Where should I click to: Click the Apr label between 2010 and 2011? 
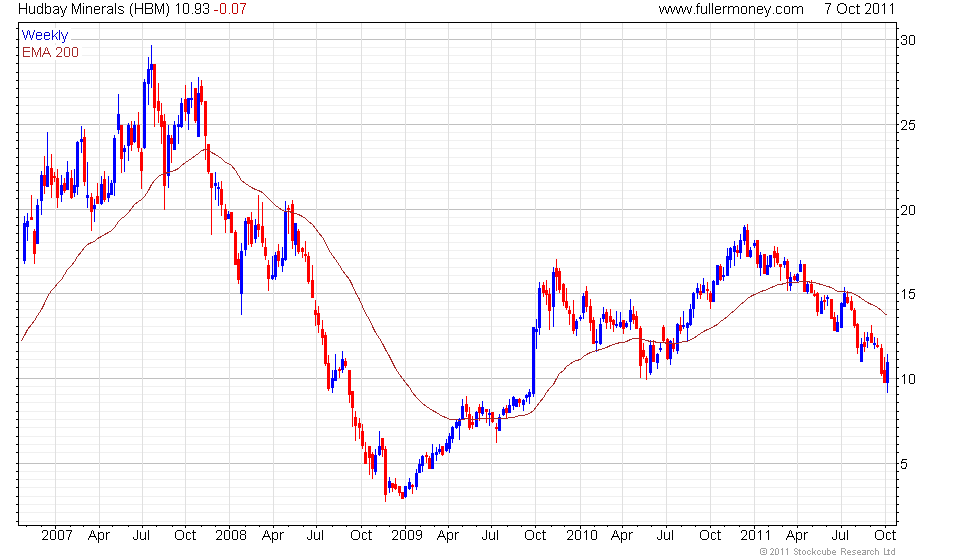coord(621,536)
